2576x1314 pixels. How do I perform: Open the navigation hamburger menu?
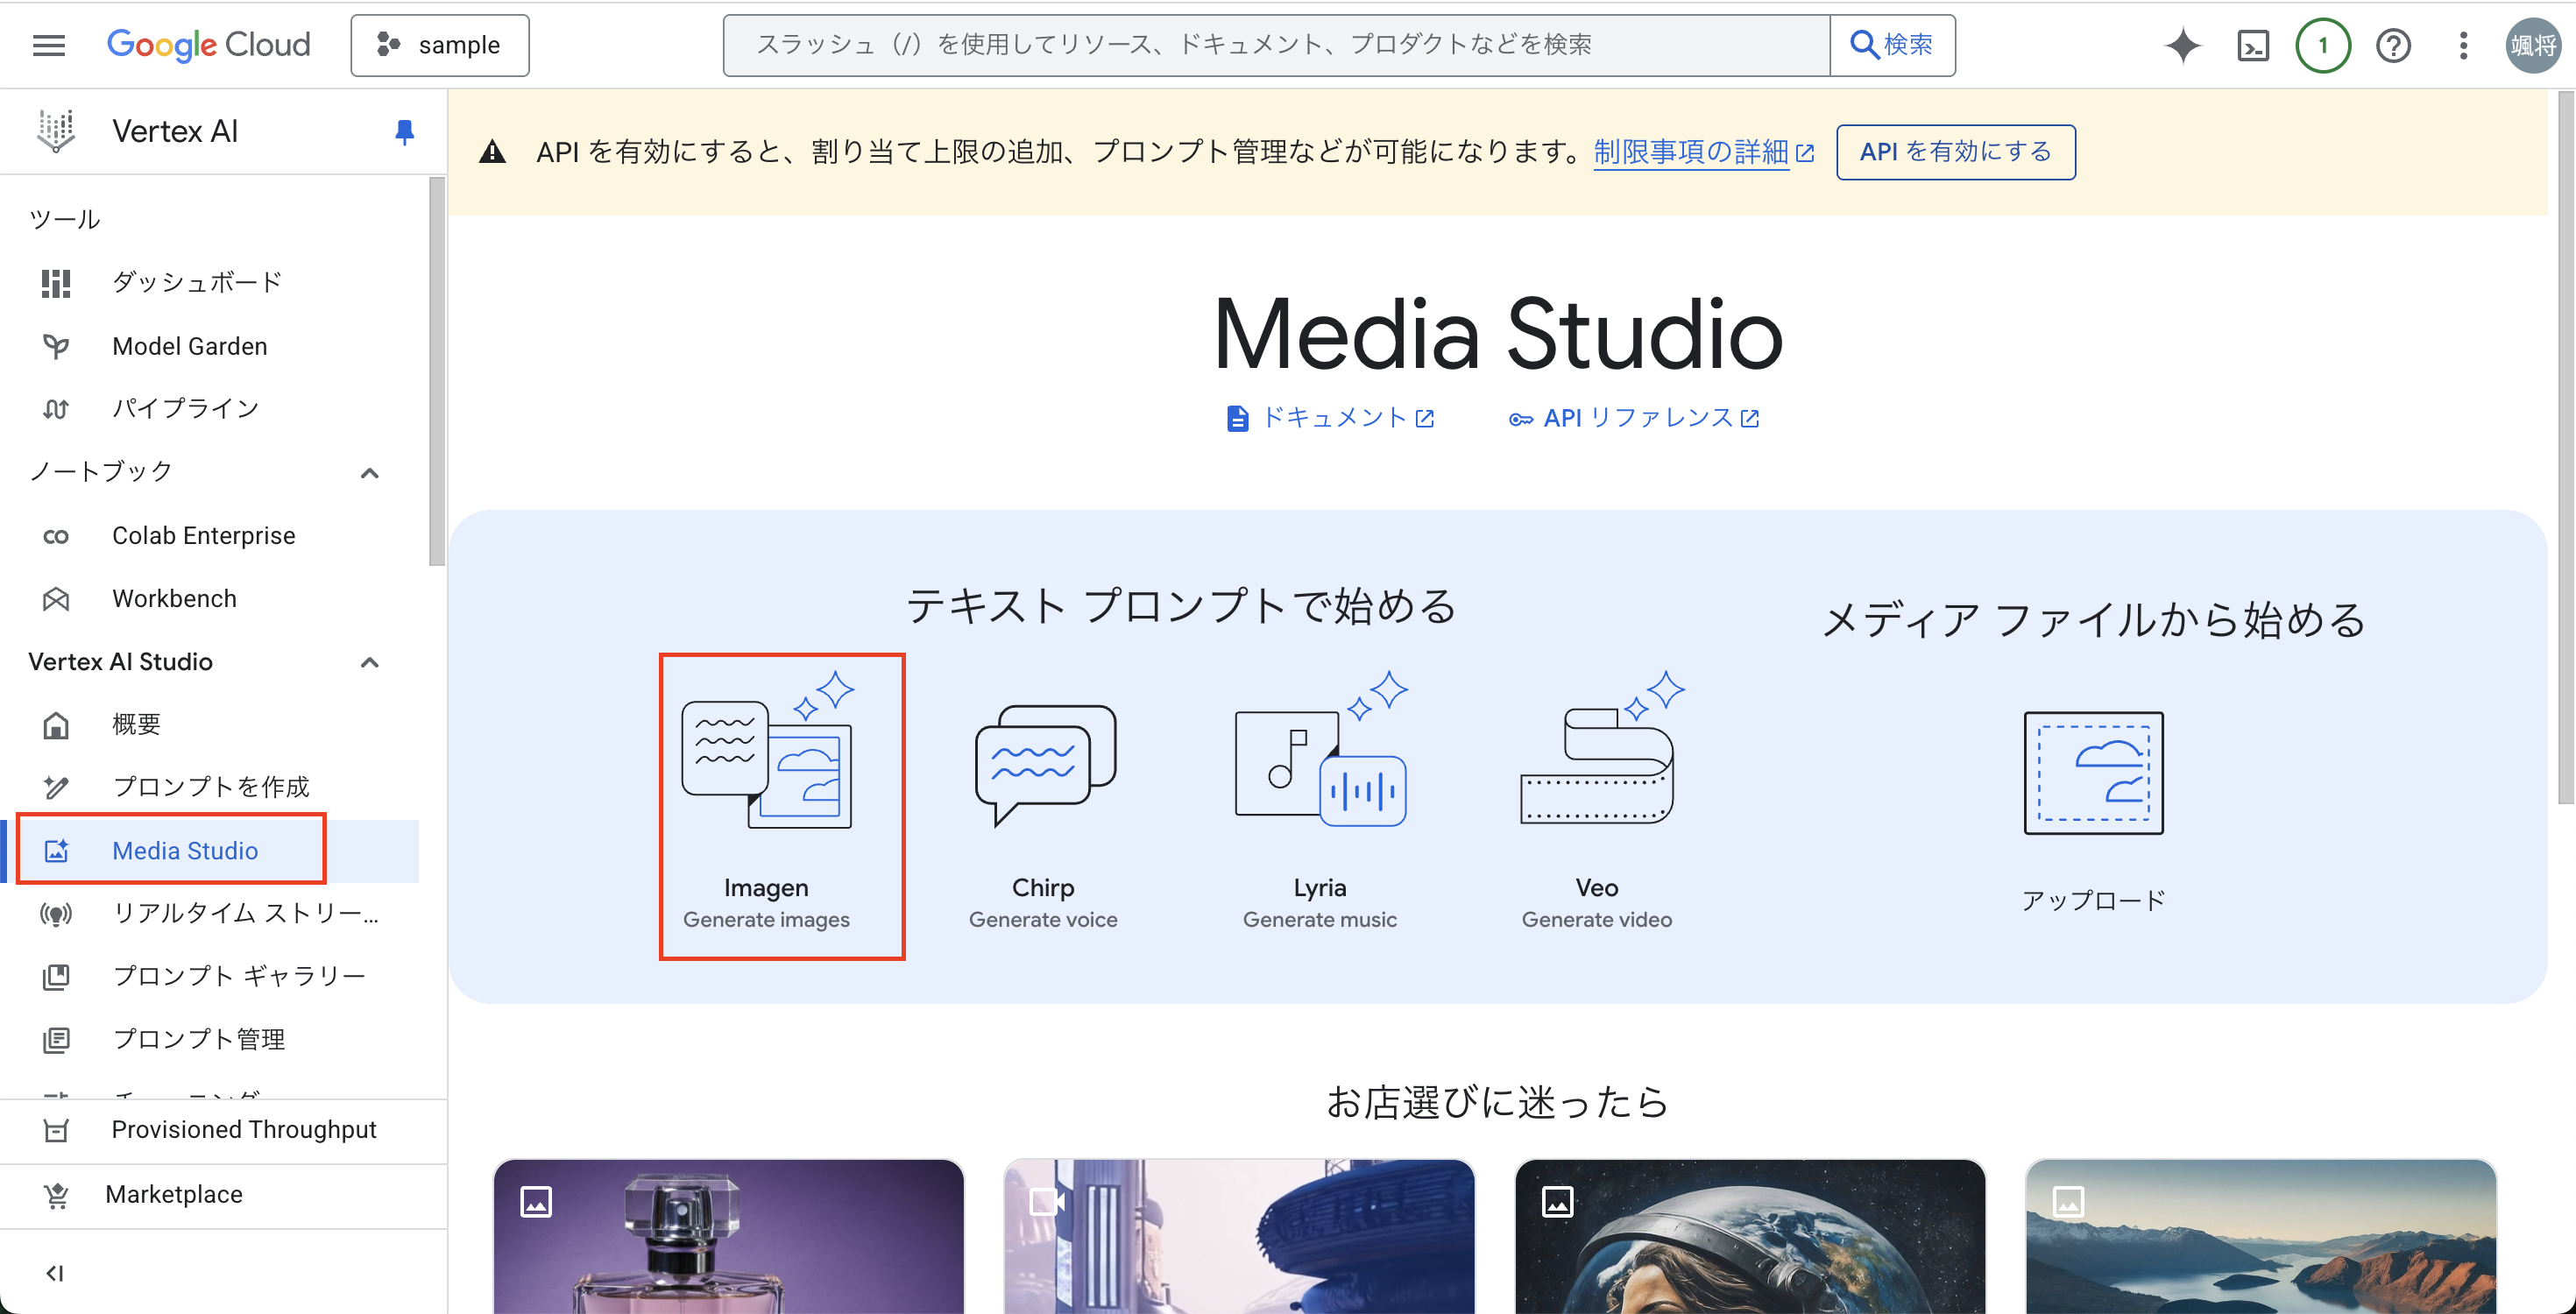(x=47, y=44)
